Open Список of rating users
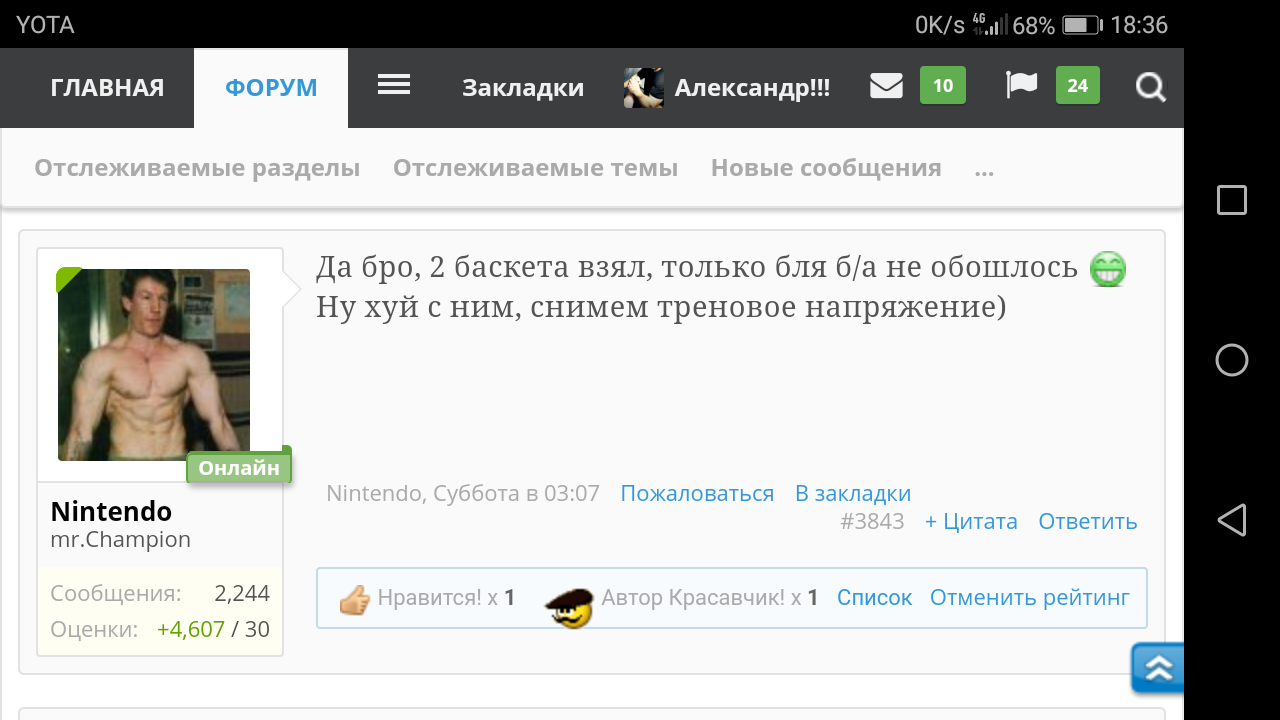Viewport: 1280px width, 720px height. [874, 597]
